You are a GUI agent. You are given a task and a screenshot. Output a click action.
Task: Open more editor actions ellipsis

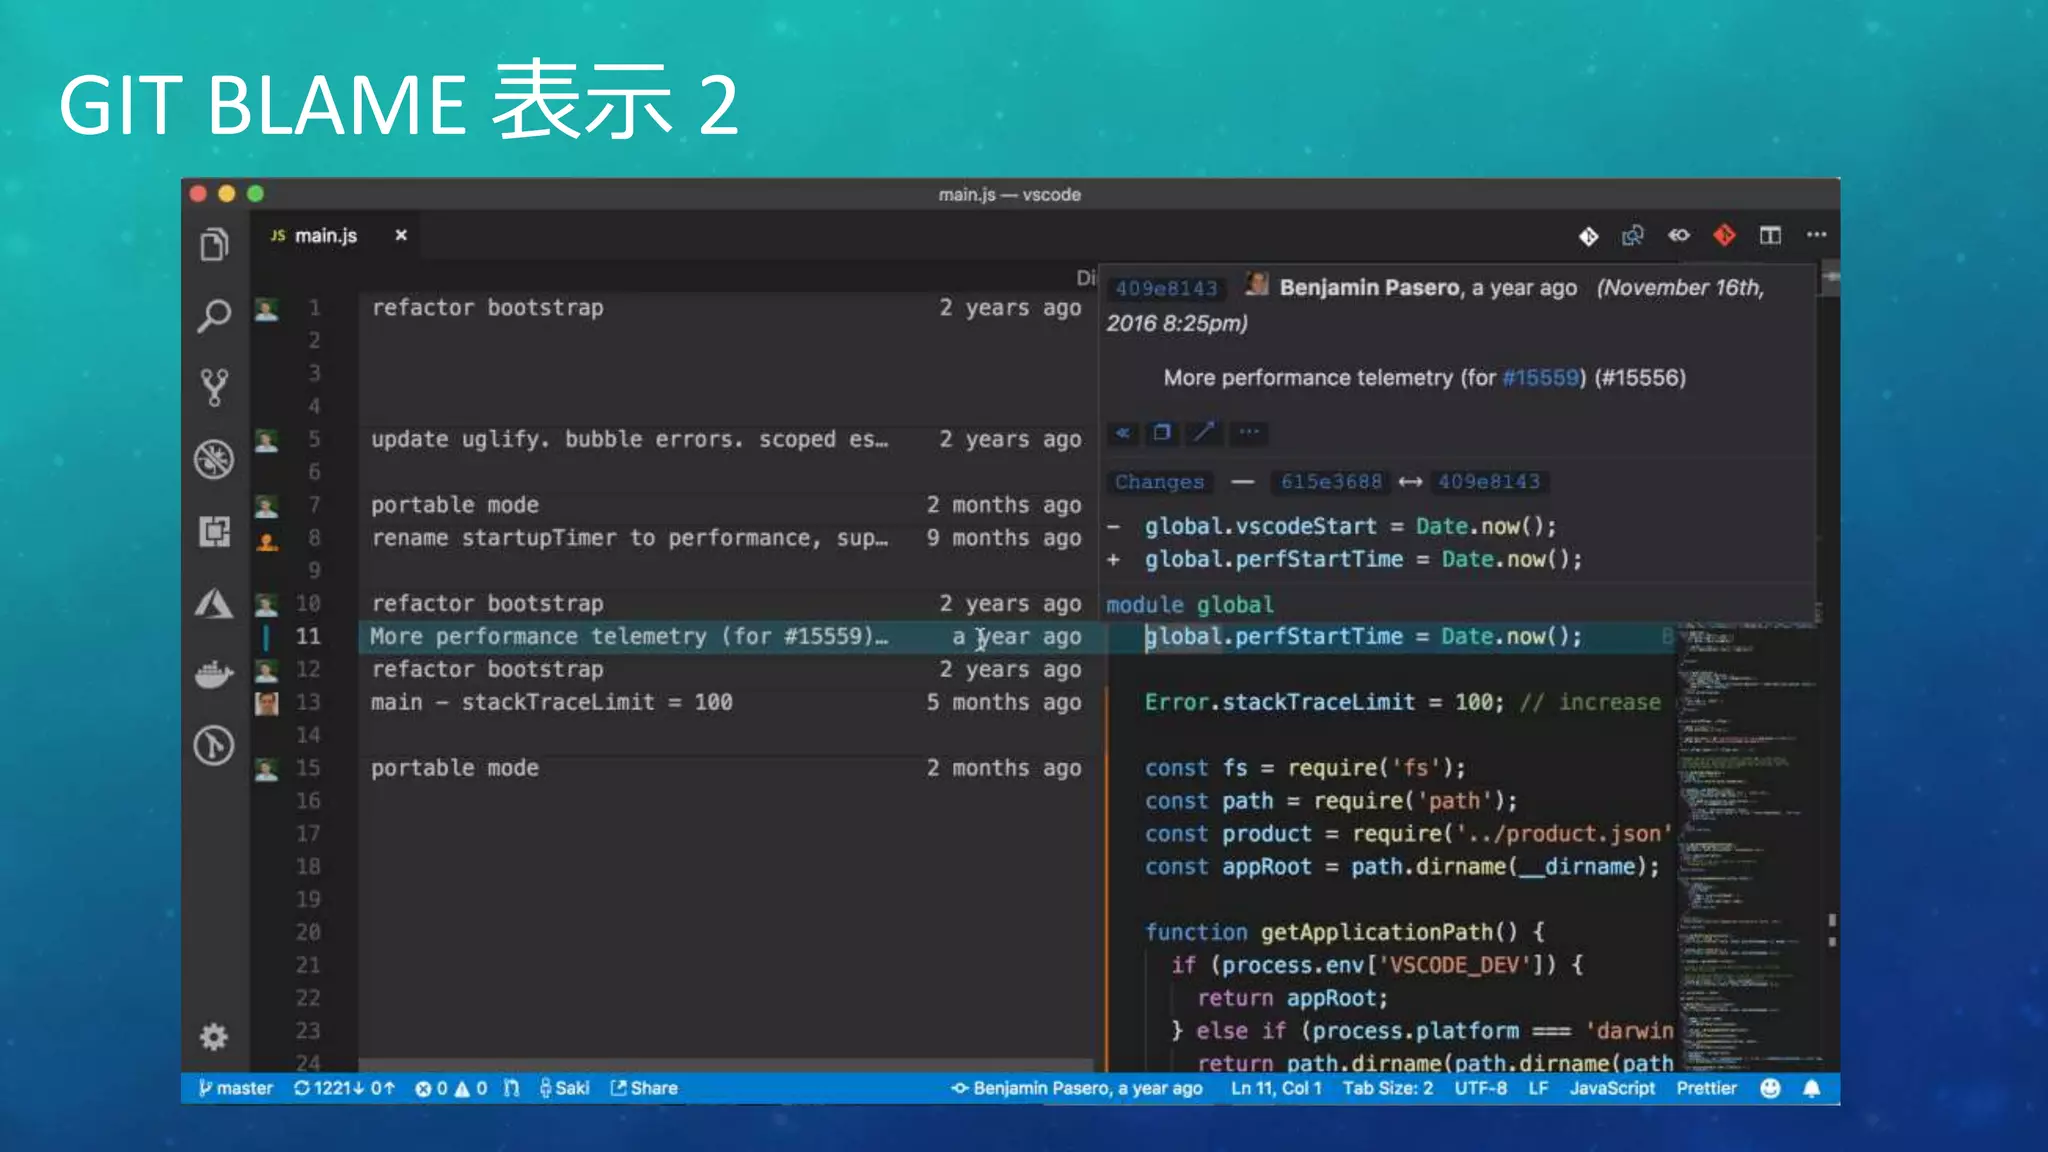point(1817,235)
